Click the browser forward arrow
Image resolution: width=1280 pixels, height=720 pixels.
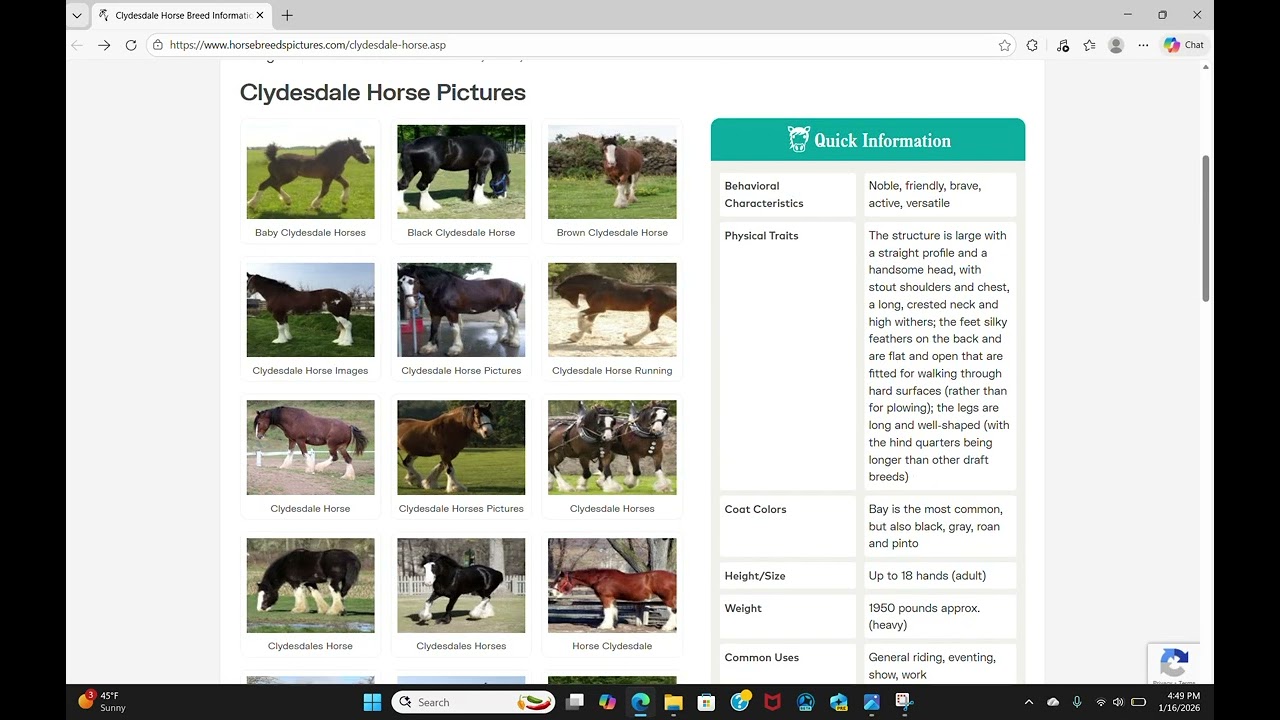point(104,45)
